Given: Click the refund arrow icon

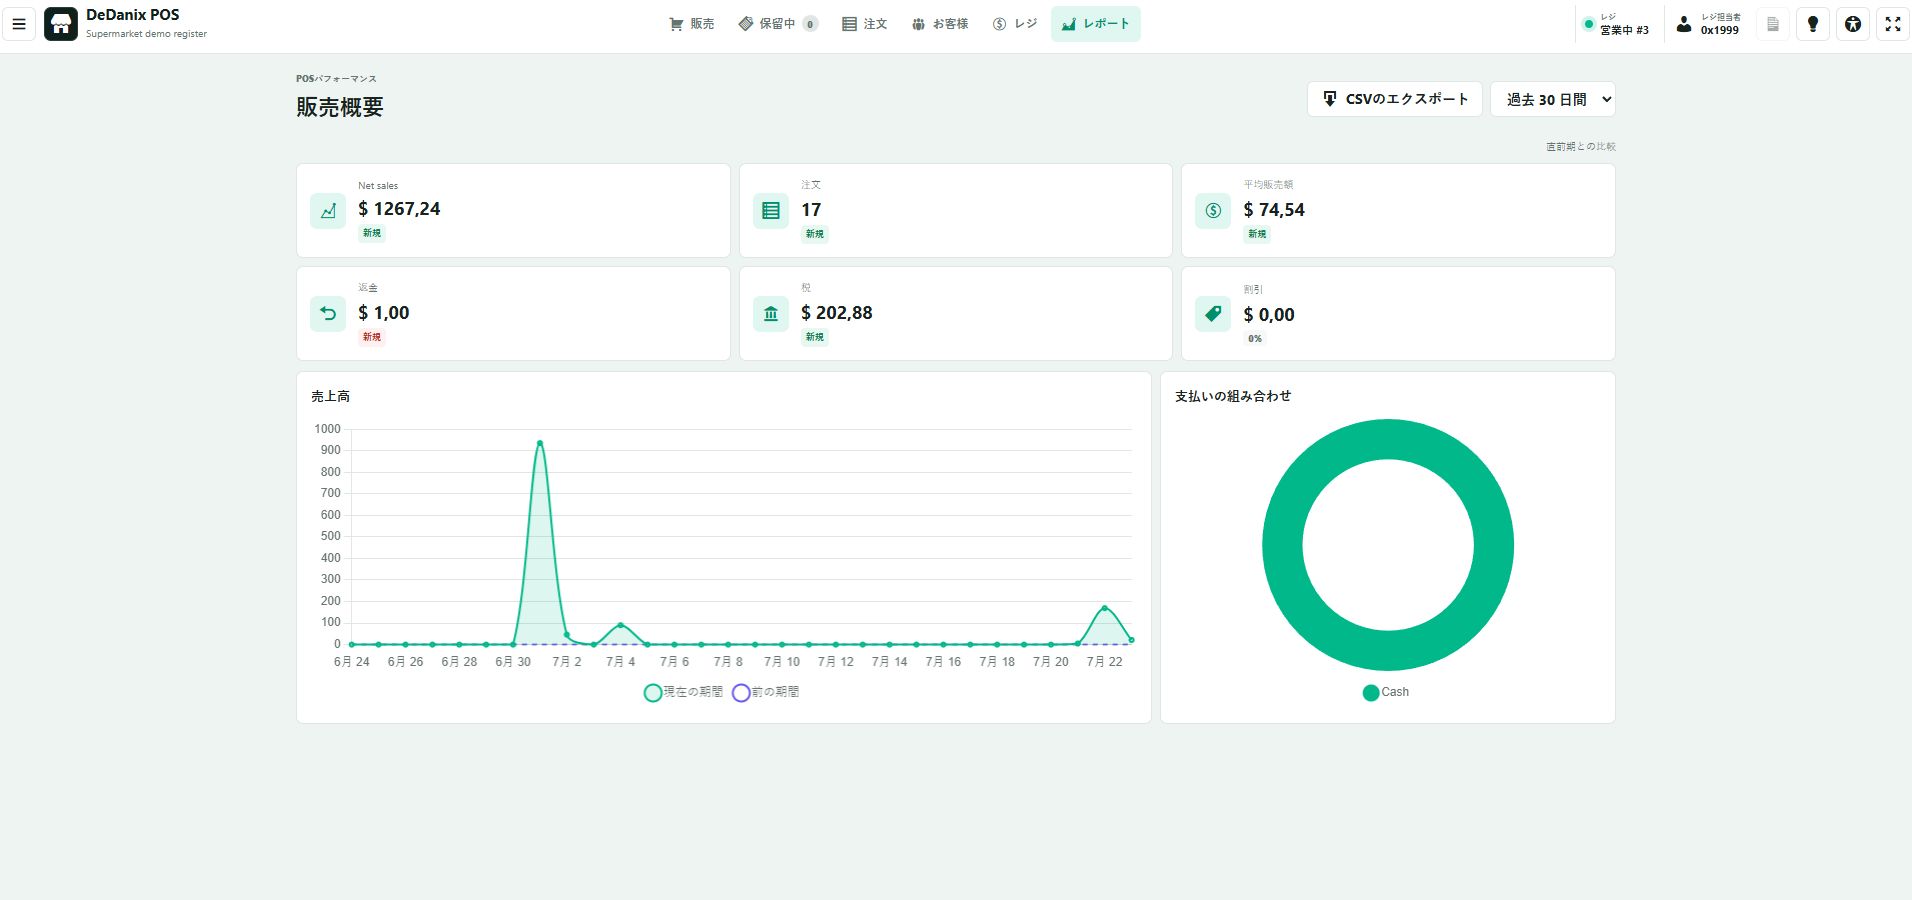Looking at the screenshot, I should pos(328,313).
